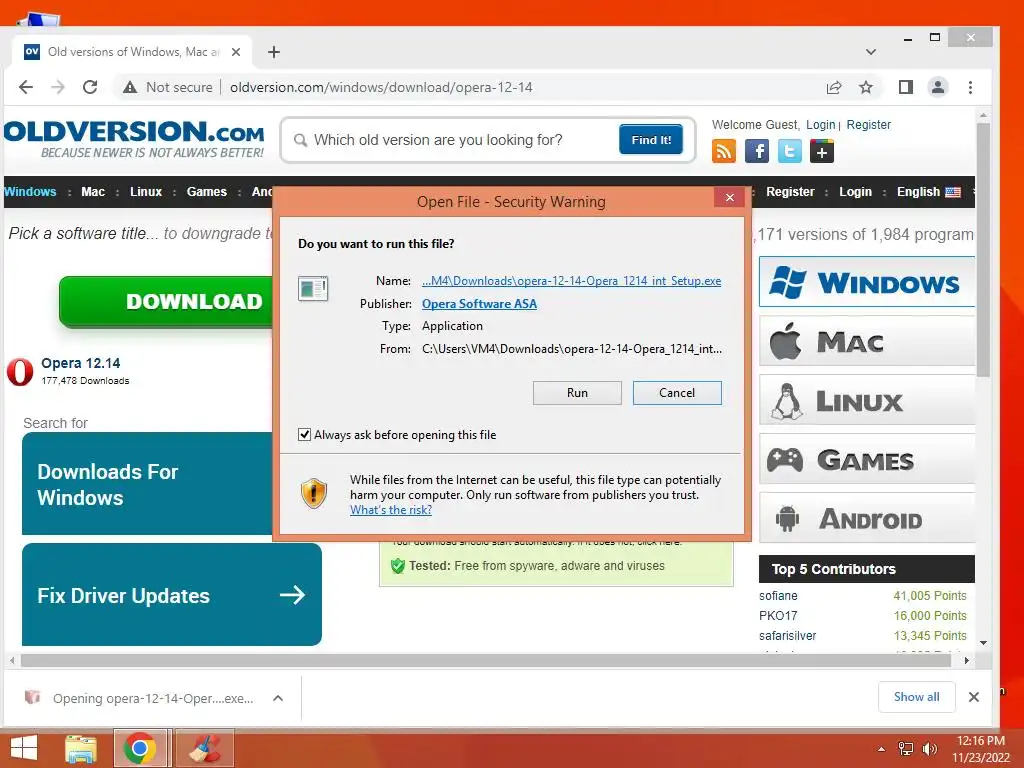Click the Opera Software ASA publisher link

click(479, 304)
